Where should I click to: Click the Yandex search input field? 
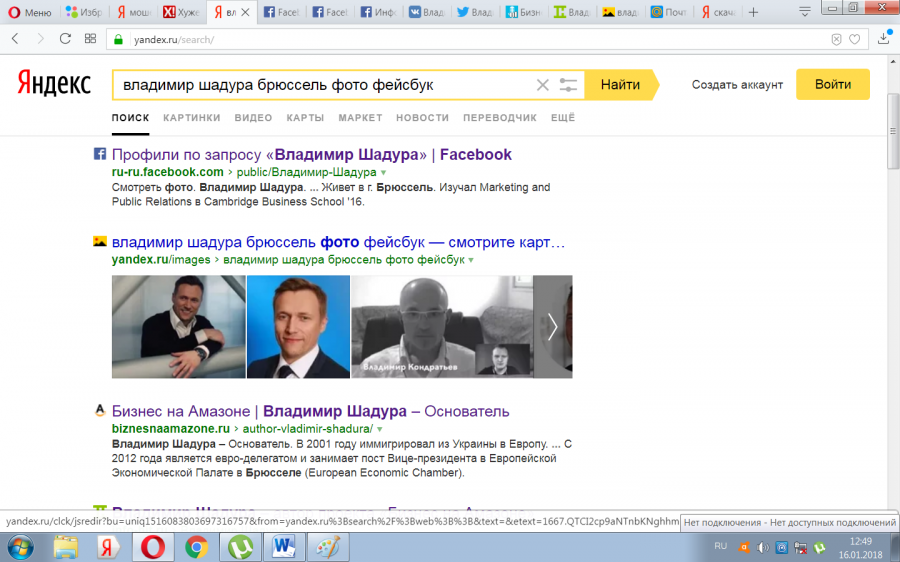320,85
